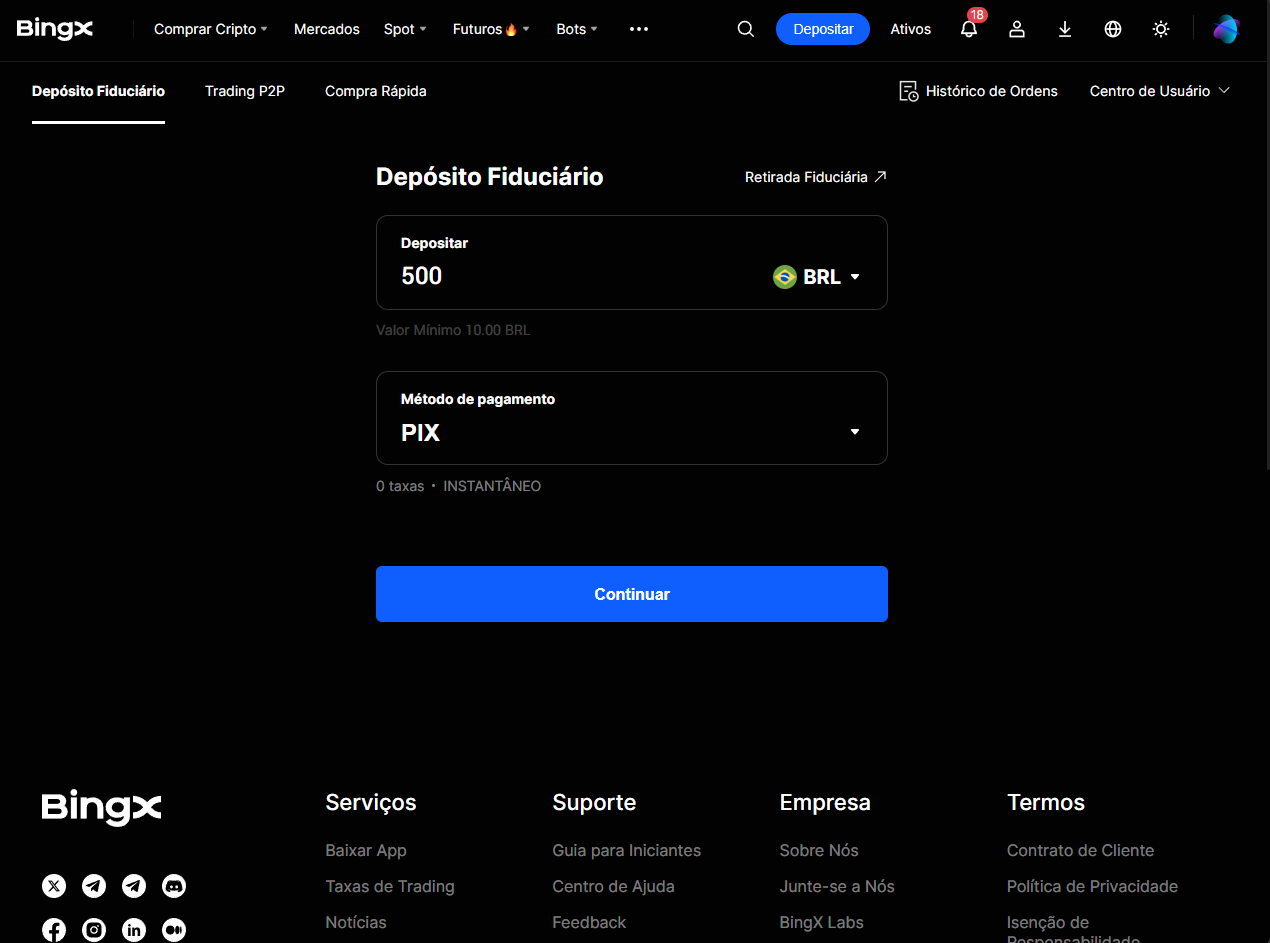Expand the Comprar Cripto menu

pyautogui.click(x=210, y=29)
